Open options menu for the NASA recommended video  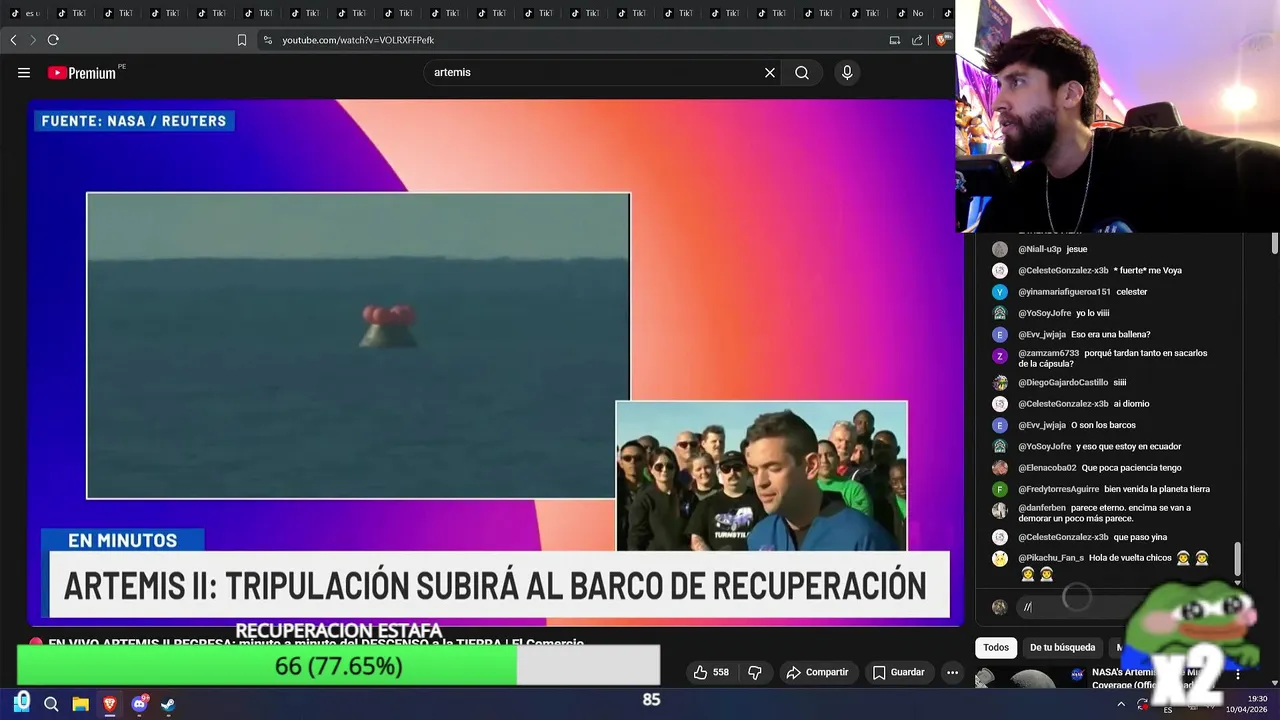click(x=1237, y=675)
